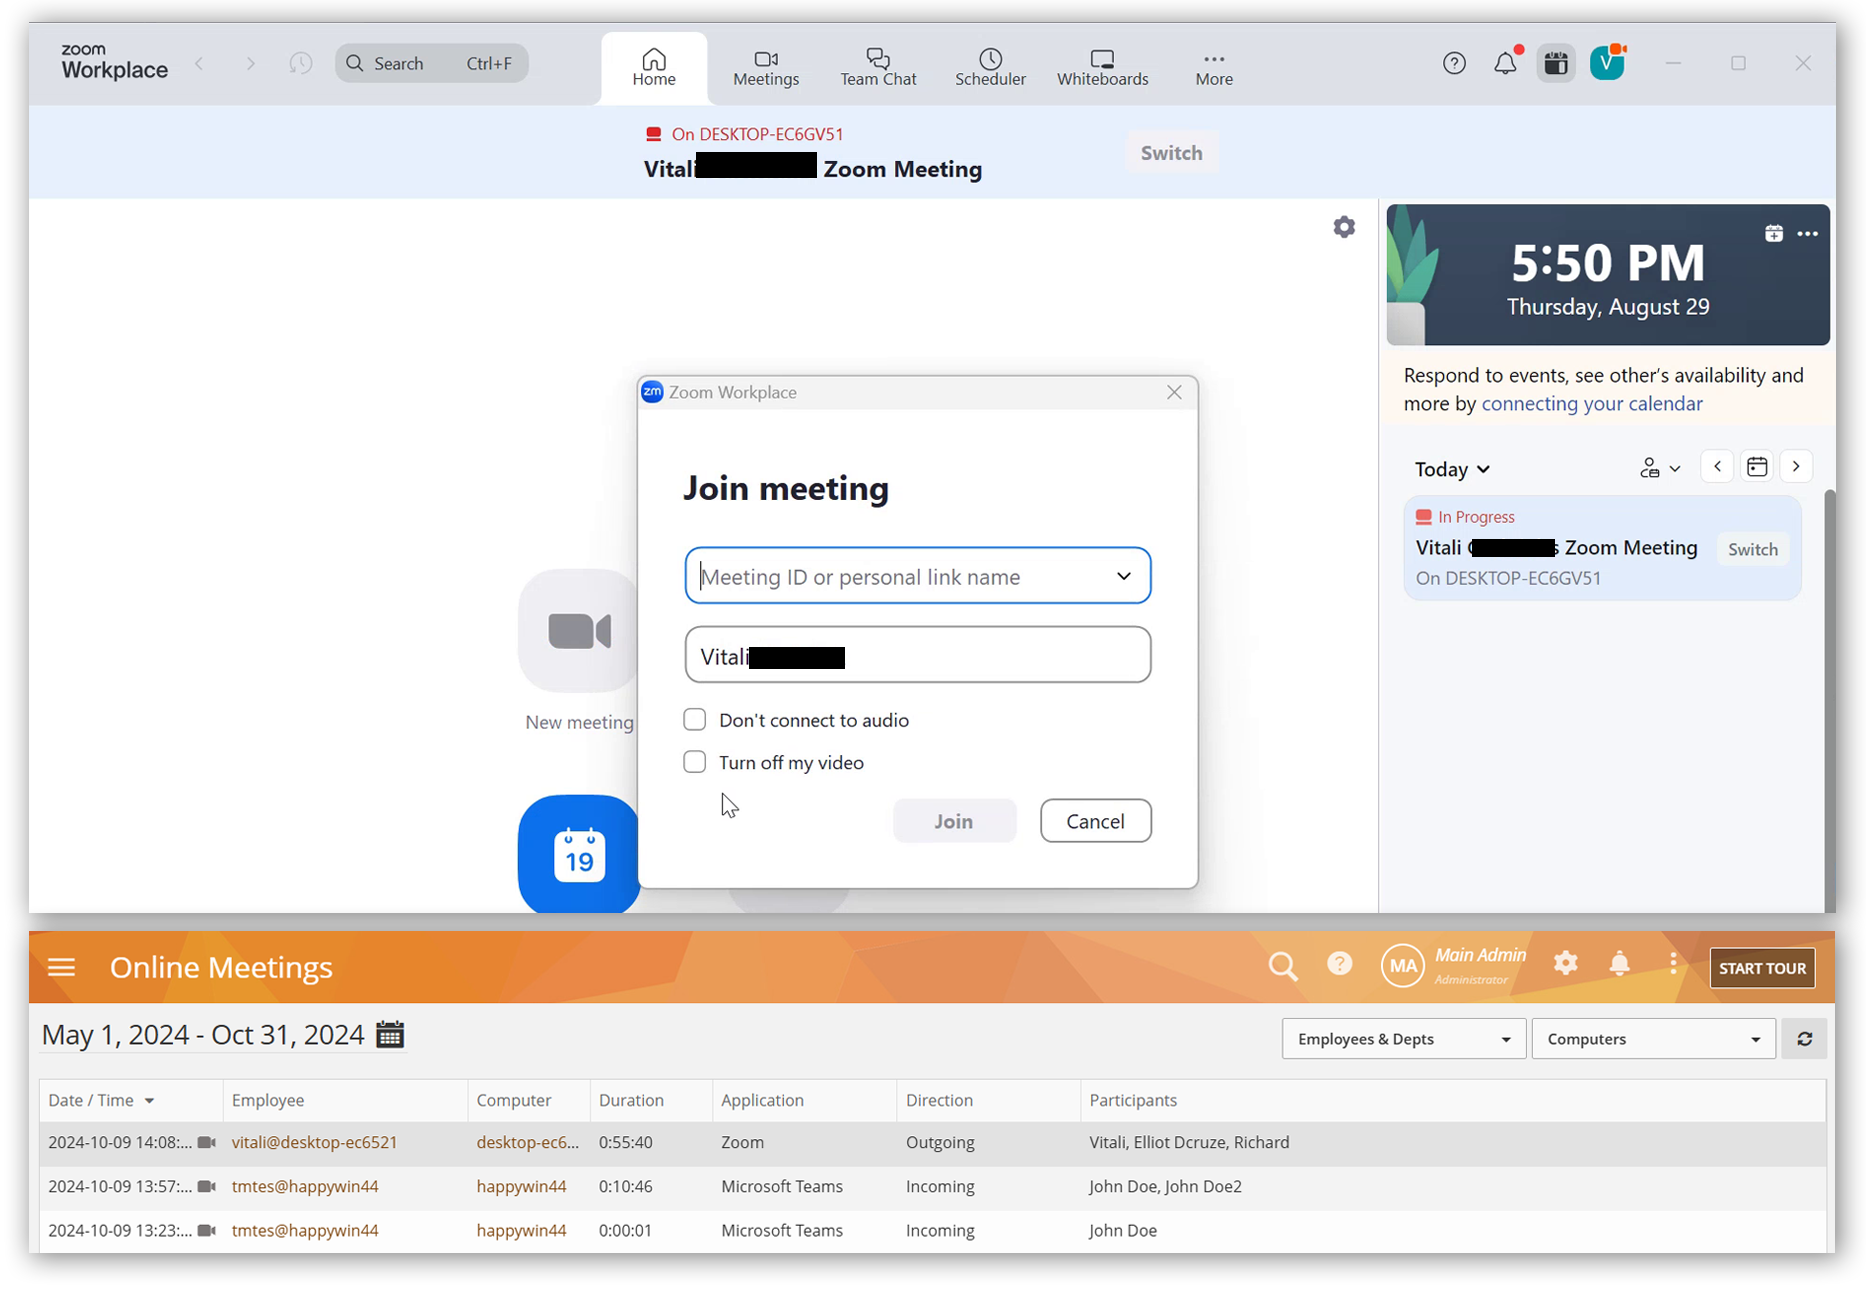This screenshot has height=1289, width=1866.
Task: Check Don't connect to audio
Action: (x=694, y=719)
